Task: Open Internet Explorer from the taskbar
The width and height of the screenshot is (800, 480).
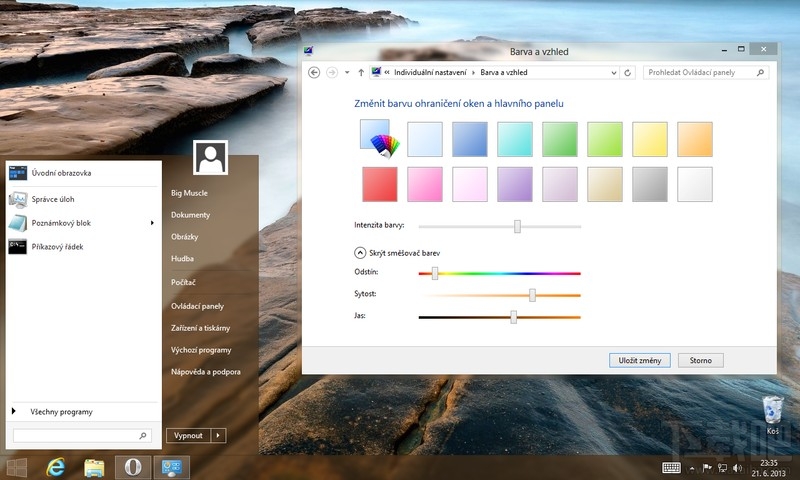Action: (55, 467)
